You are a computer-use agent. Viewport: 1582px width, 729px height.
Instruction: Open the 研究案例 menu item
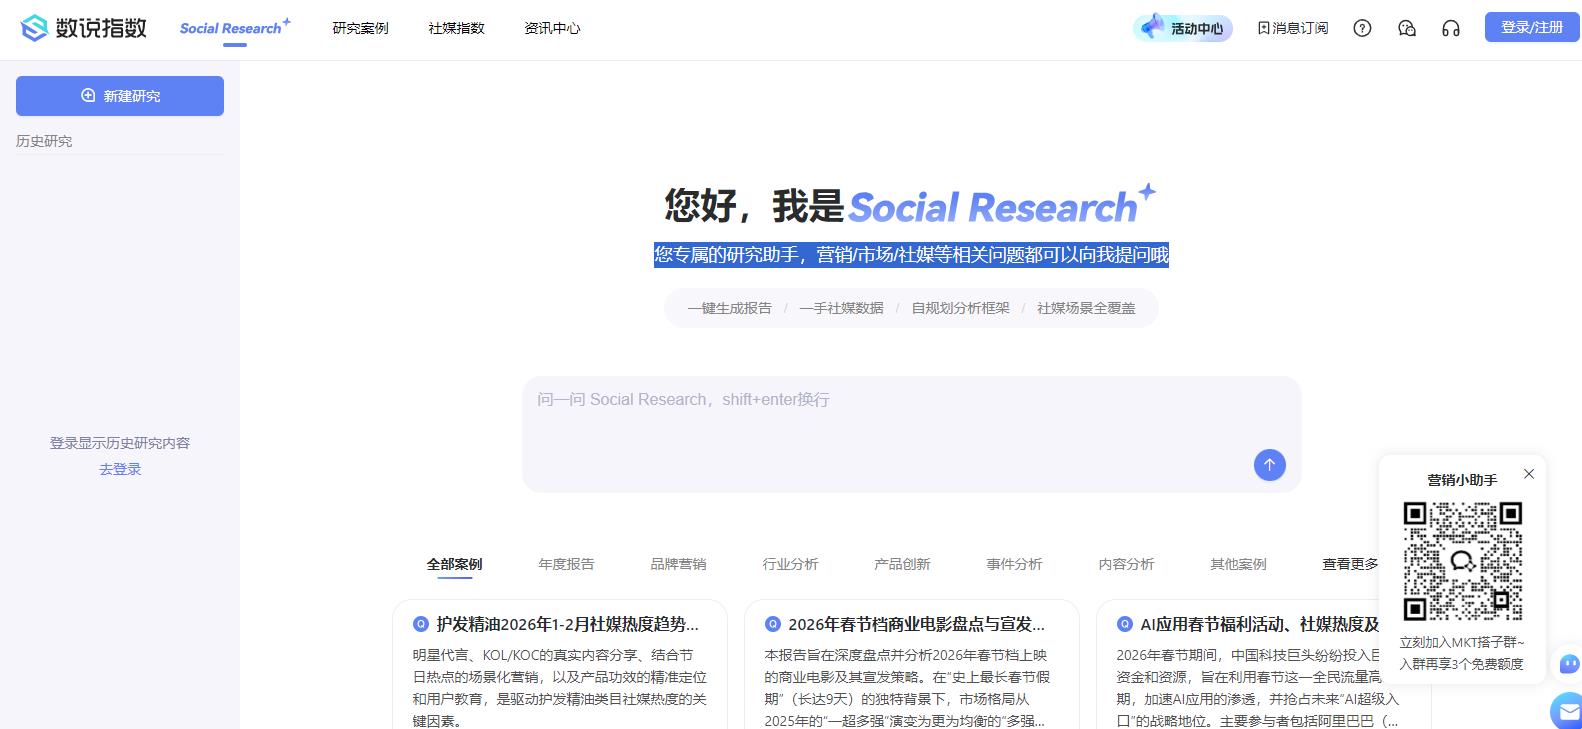click(x=360, y=28)
